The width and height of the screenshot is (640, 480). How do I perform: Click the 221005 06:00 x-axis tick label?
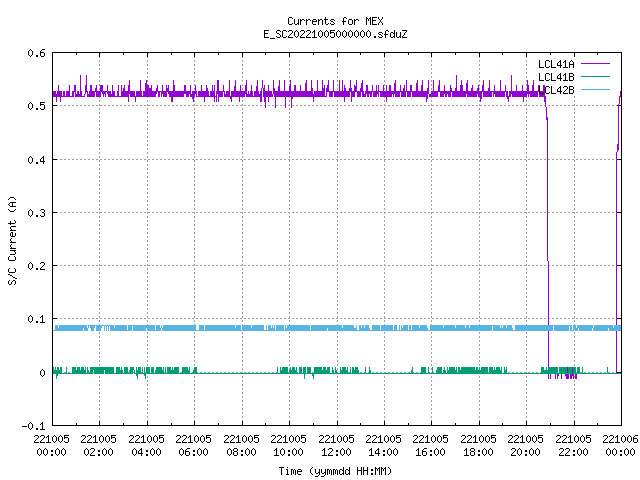[193, 445]
